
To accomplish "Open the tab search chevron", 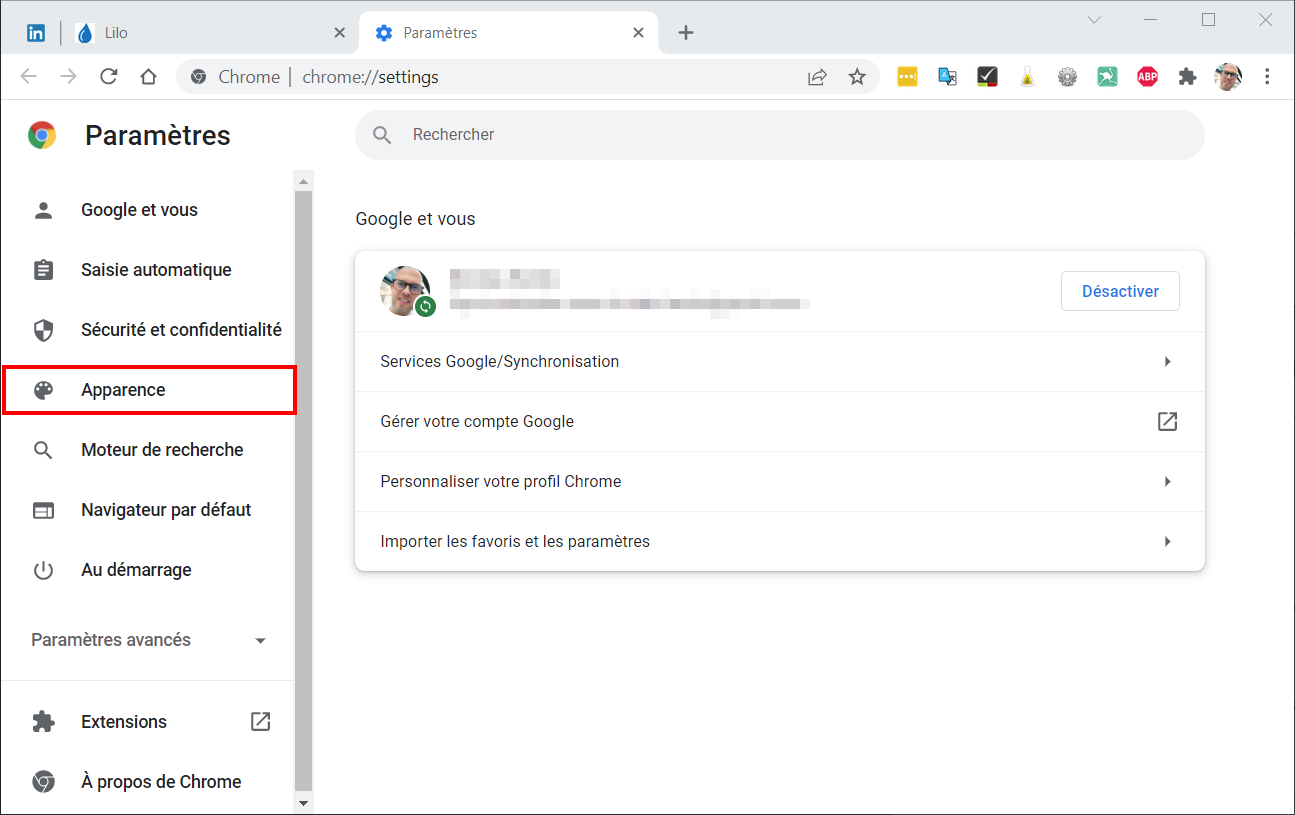I will [x=1094, y=20].
